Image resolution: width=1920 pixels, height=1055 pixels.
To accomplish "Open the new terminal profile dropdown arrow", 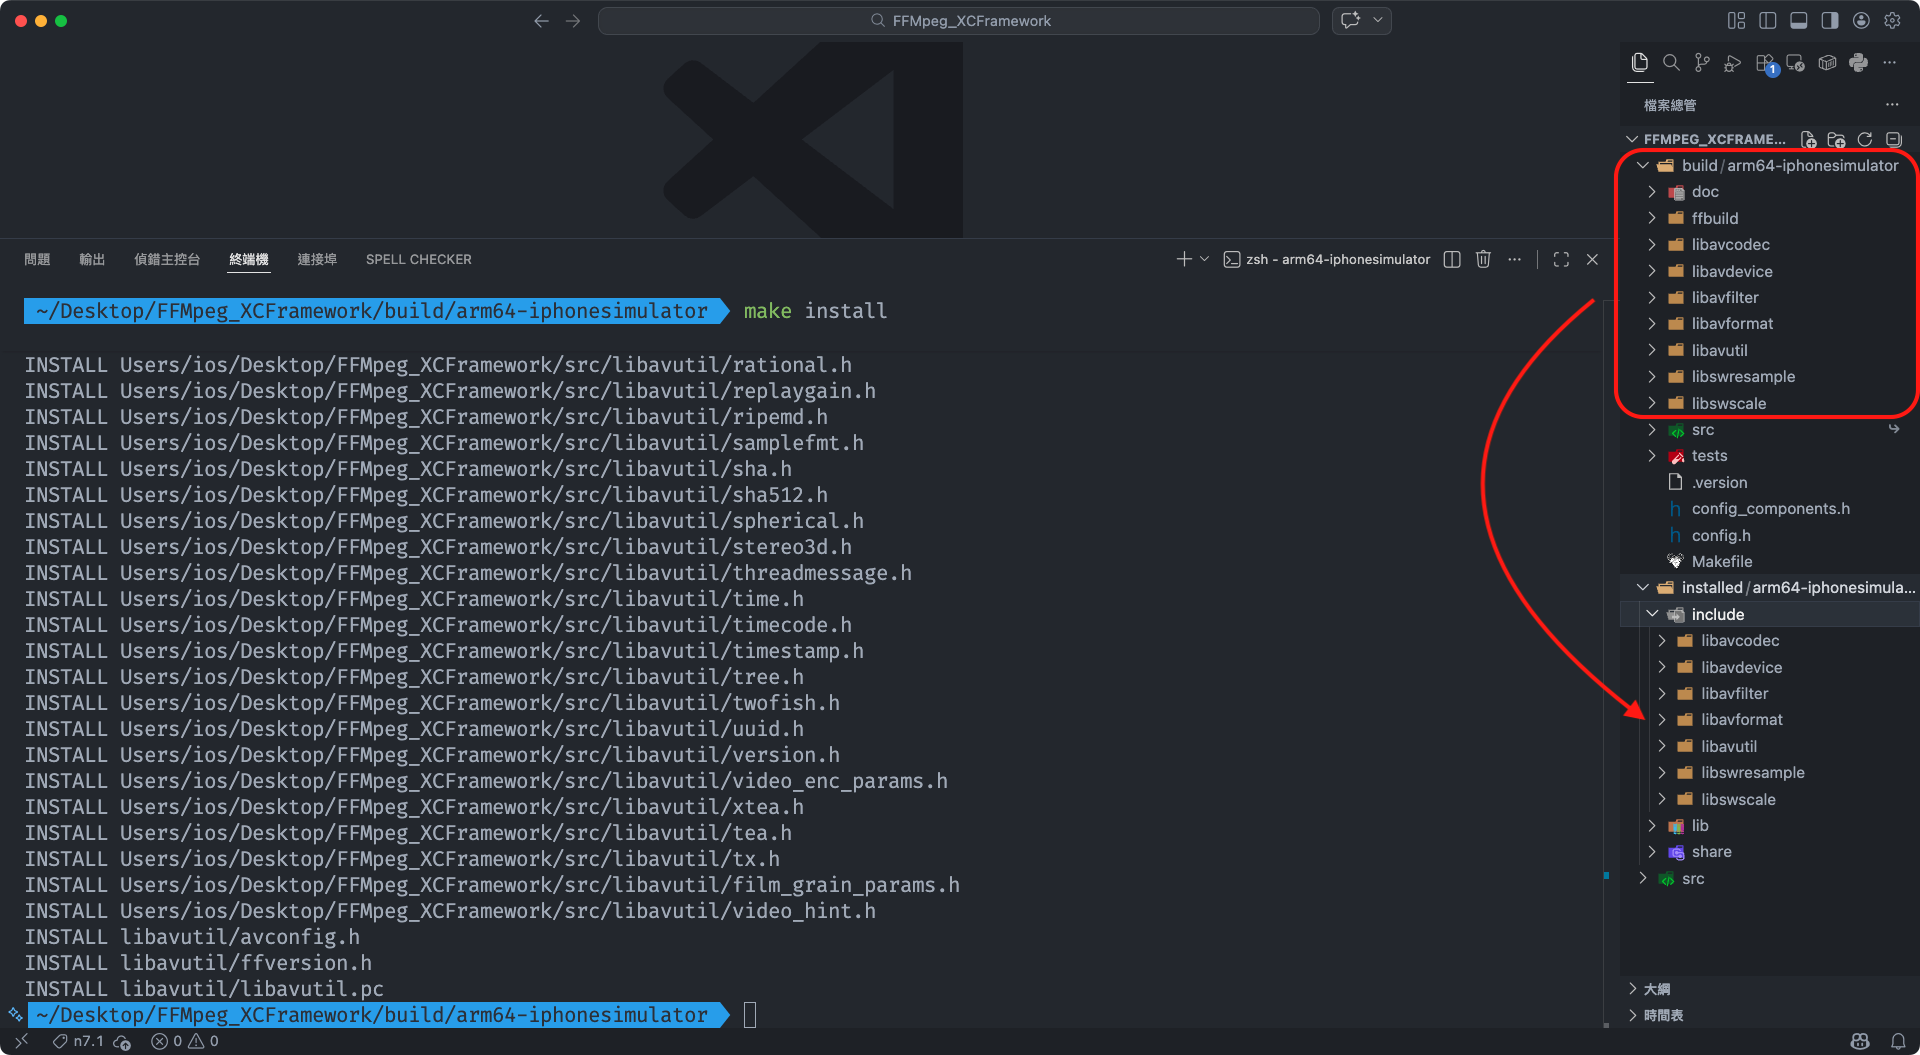I will click(1205, 259).
